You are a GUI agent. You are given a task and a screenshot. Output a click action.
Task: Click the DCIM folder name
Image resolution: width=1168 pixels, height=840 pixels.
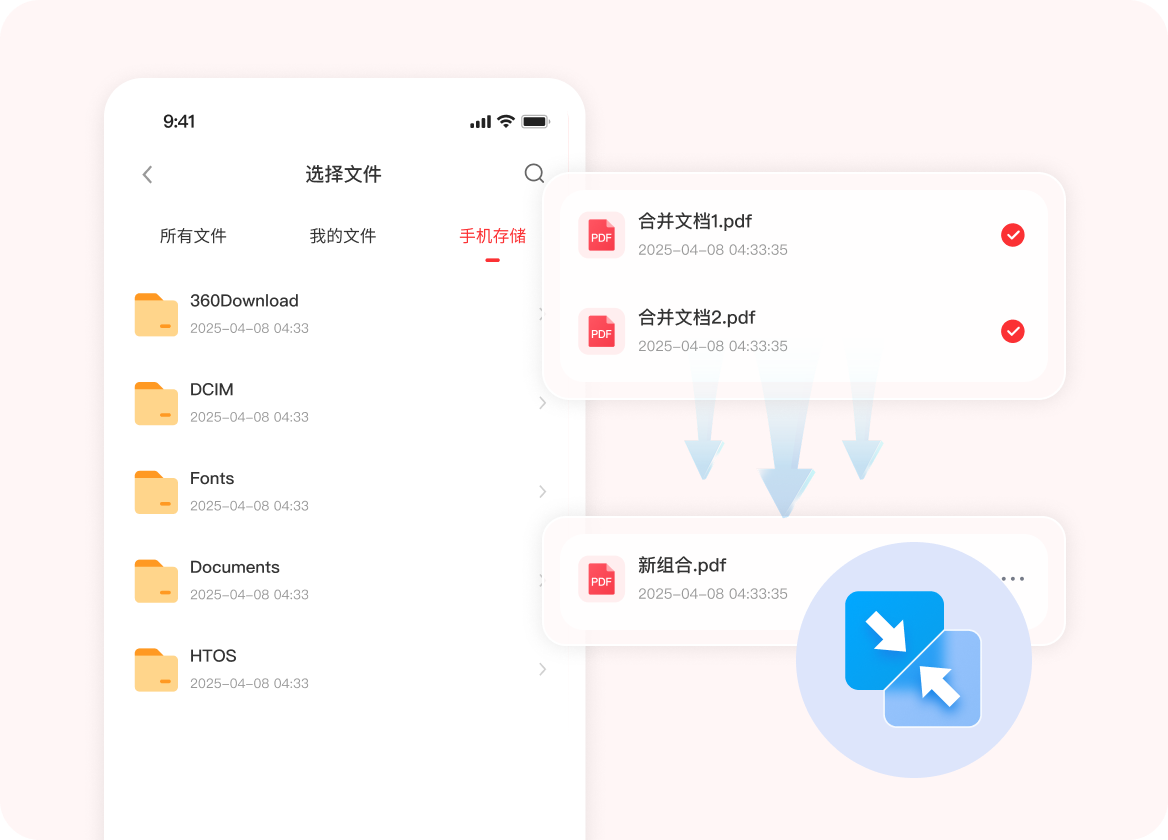212,389
